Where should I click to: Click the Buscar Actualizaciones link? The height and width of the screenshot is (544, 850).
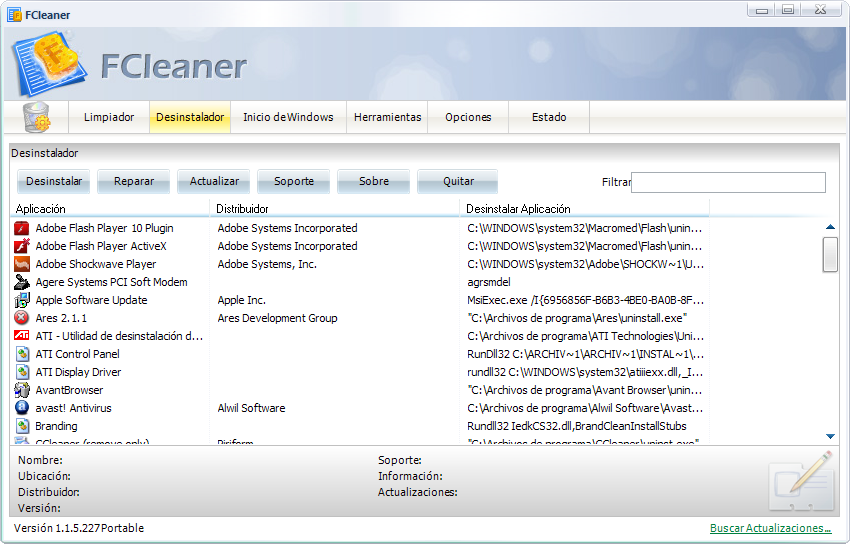click(x=770, y=528)
